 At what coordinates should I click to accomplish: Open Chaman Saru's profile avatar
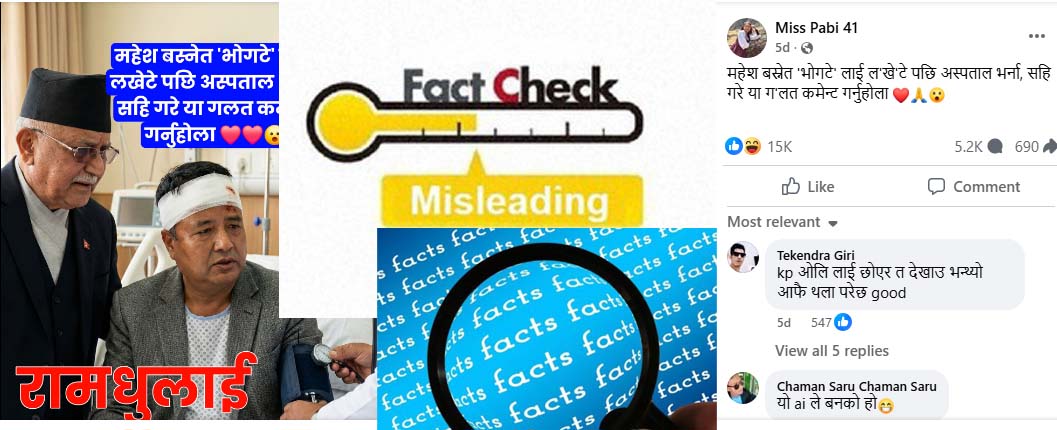(x=743, y=388)
